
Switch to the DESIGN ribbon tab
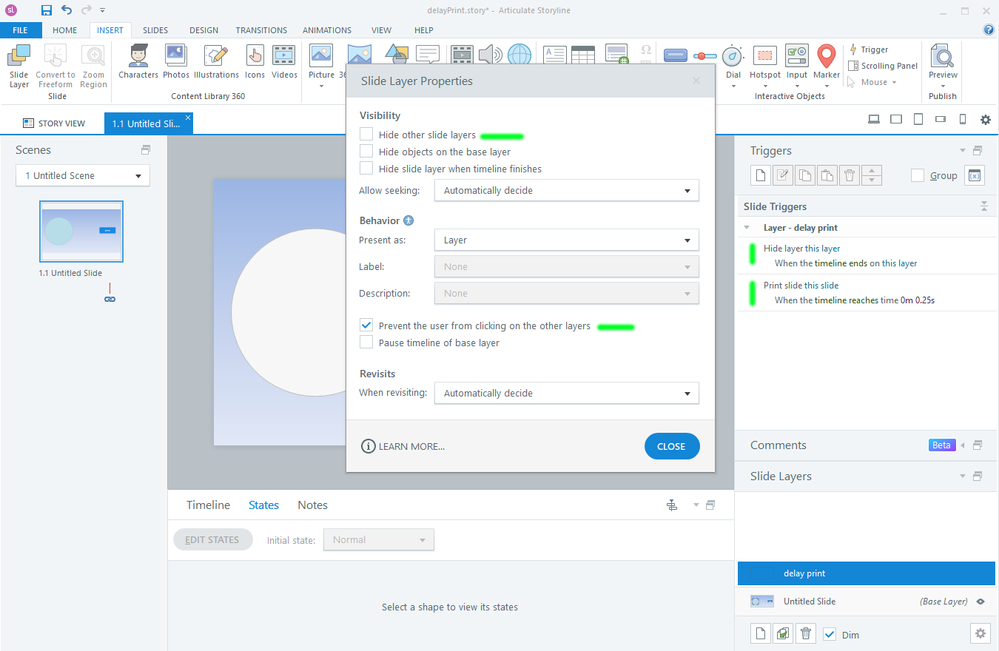click(204, 30)
